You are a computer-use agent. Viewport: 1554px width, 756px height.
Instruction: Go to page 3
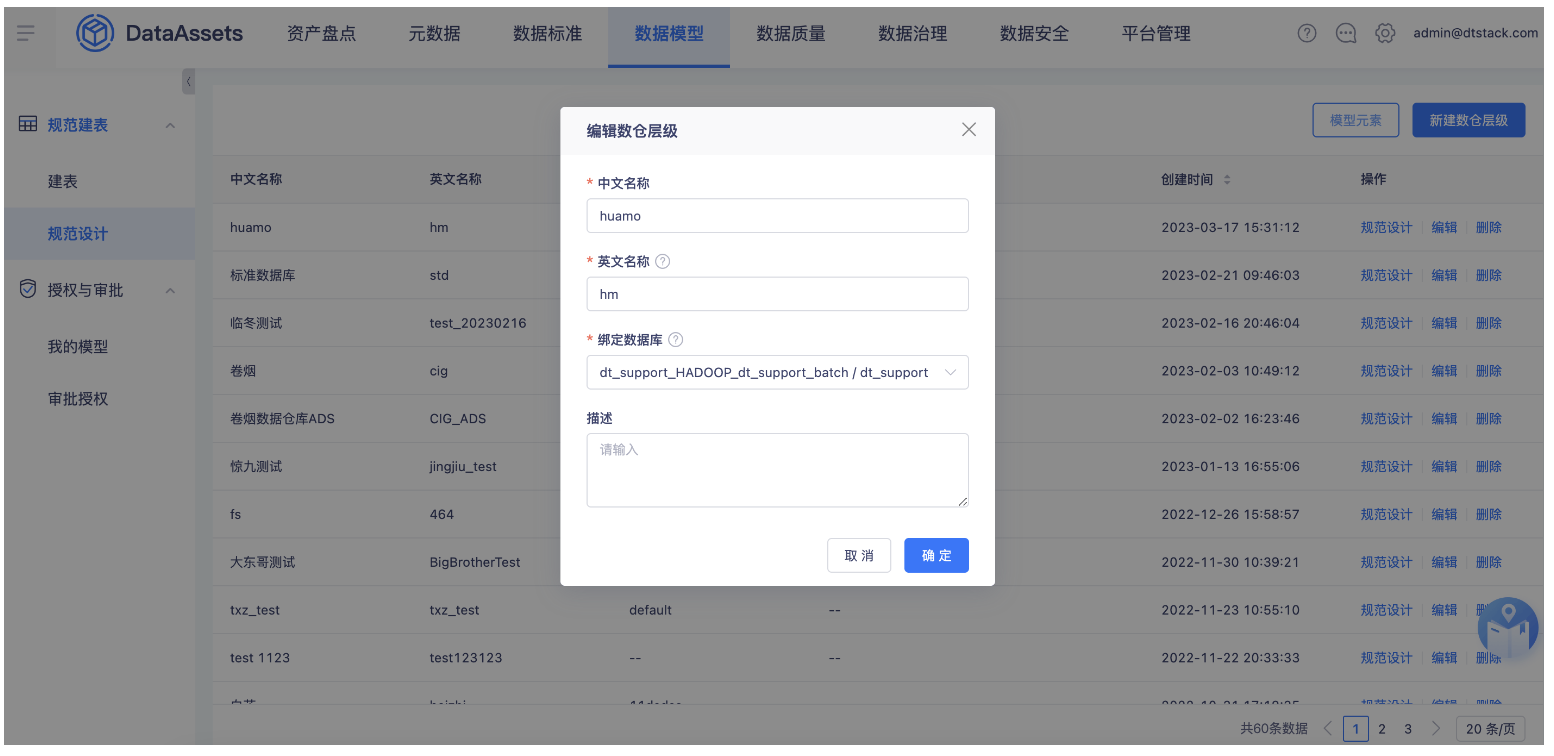click(1408, 729)
